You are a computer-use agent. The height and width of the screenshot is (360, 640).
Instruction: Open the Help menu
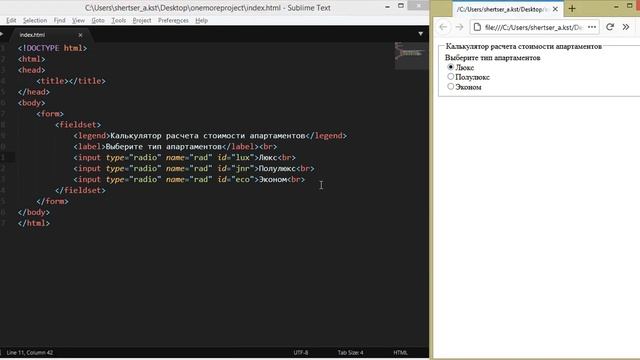[201, 20]
